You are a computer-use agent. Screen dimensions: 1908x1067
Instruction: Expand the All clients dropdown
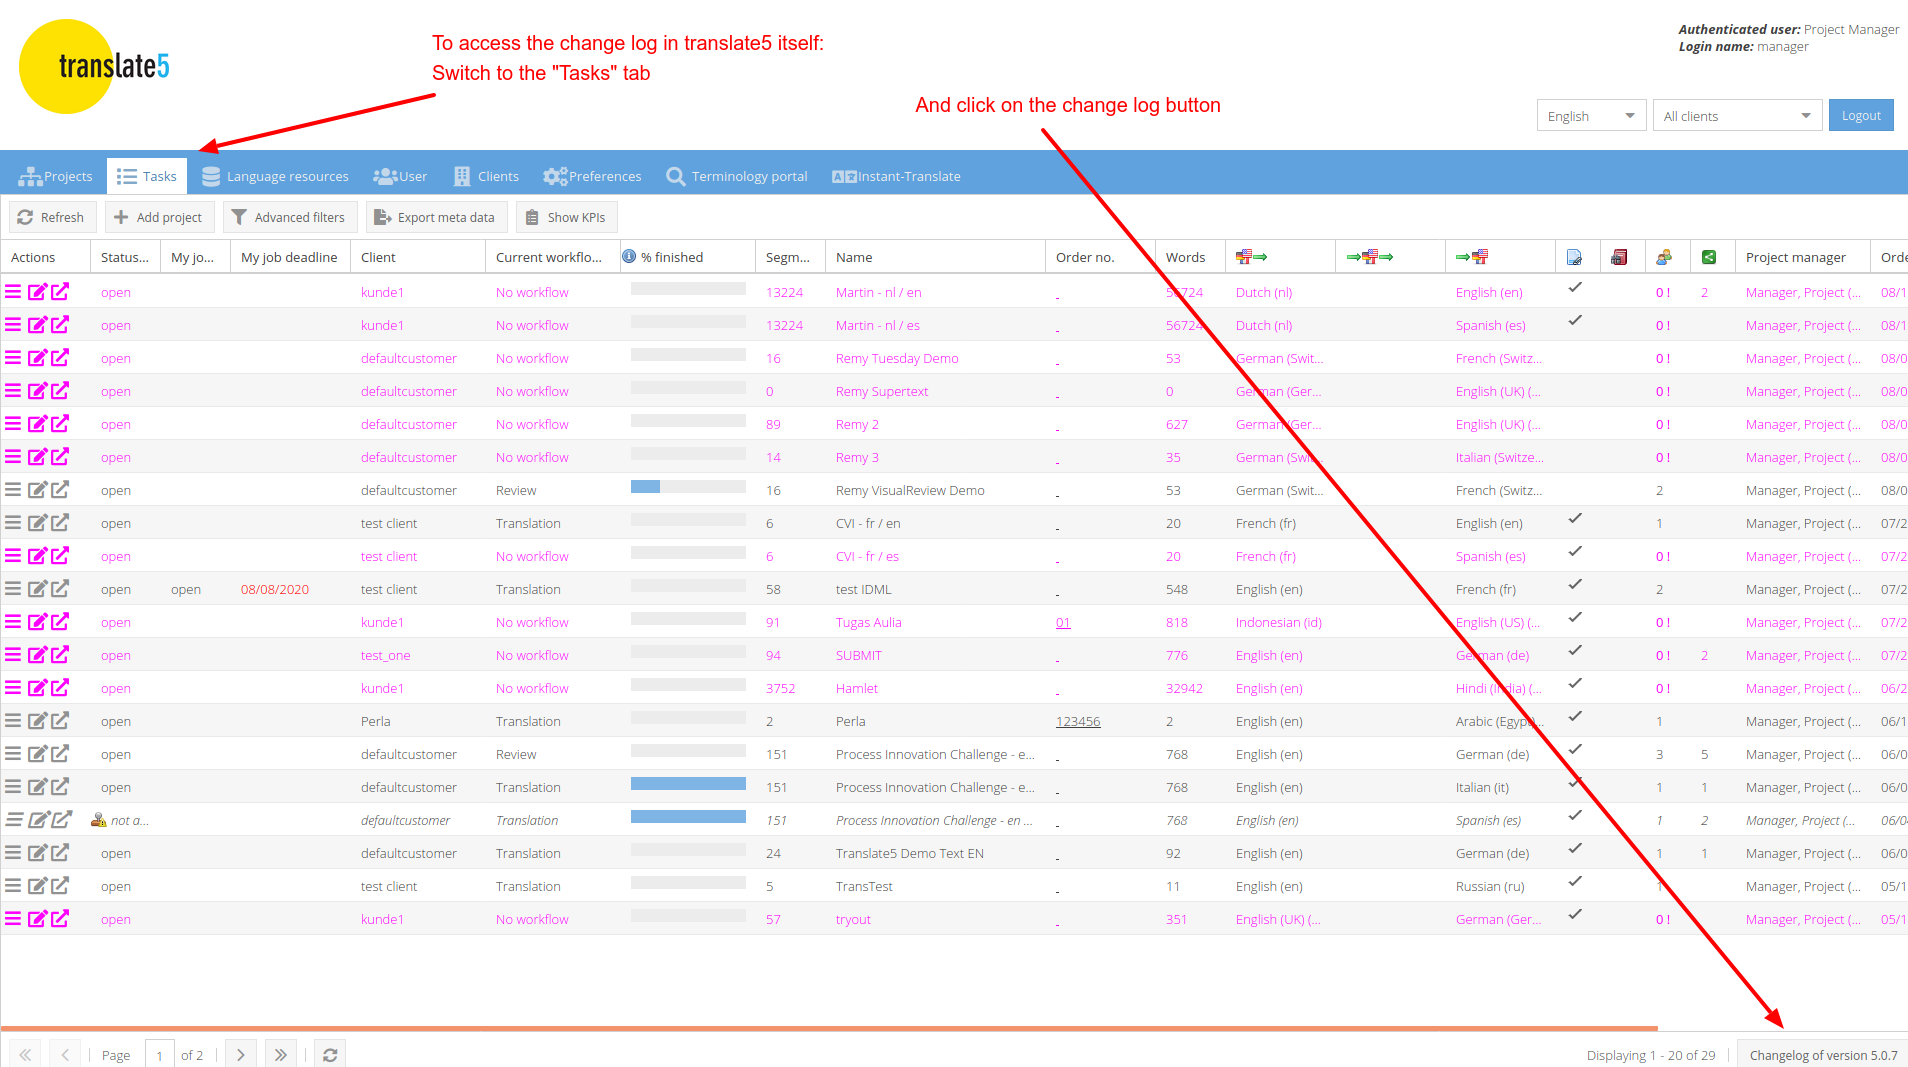point(1737,116)
